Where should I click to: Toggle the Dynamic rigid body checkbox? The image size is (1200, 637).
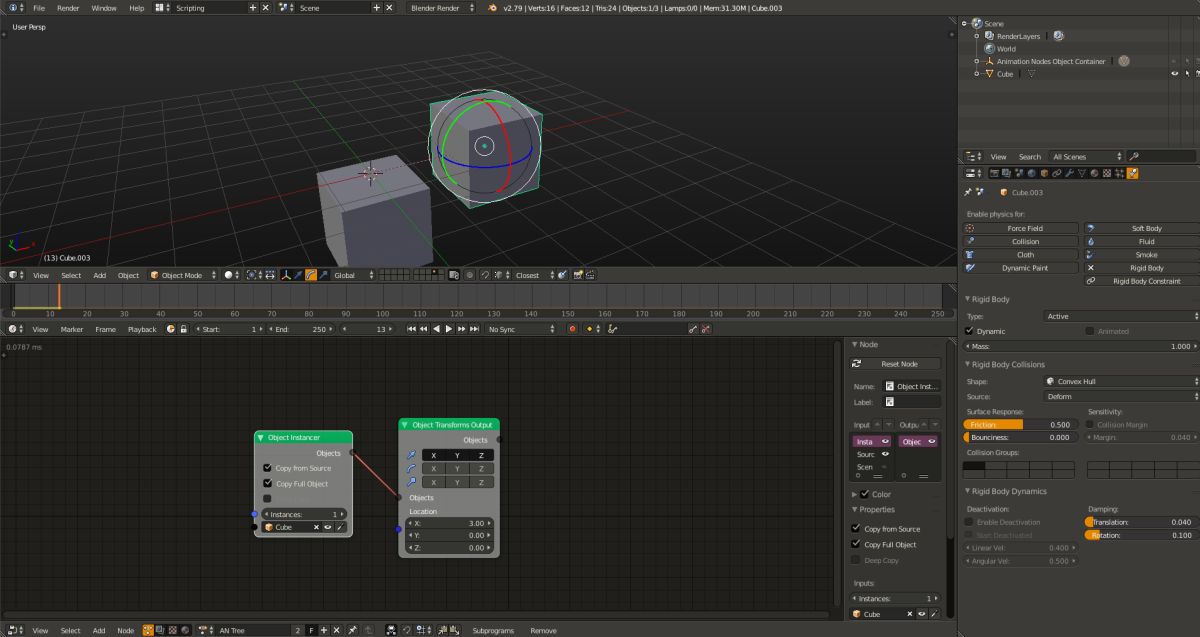click(969, 331)
